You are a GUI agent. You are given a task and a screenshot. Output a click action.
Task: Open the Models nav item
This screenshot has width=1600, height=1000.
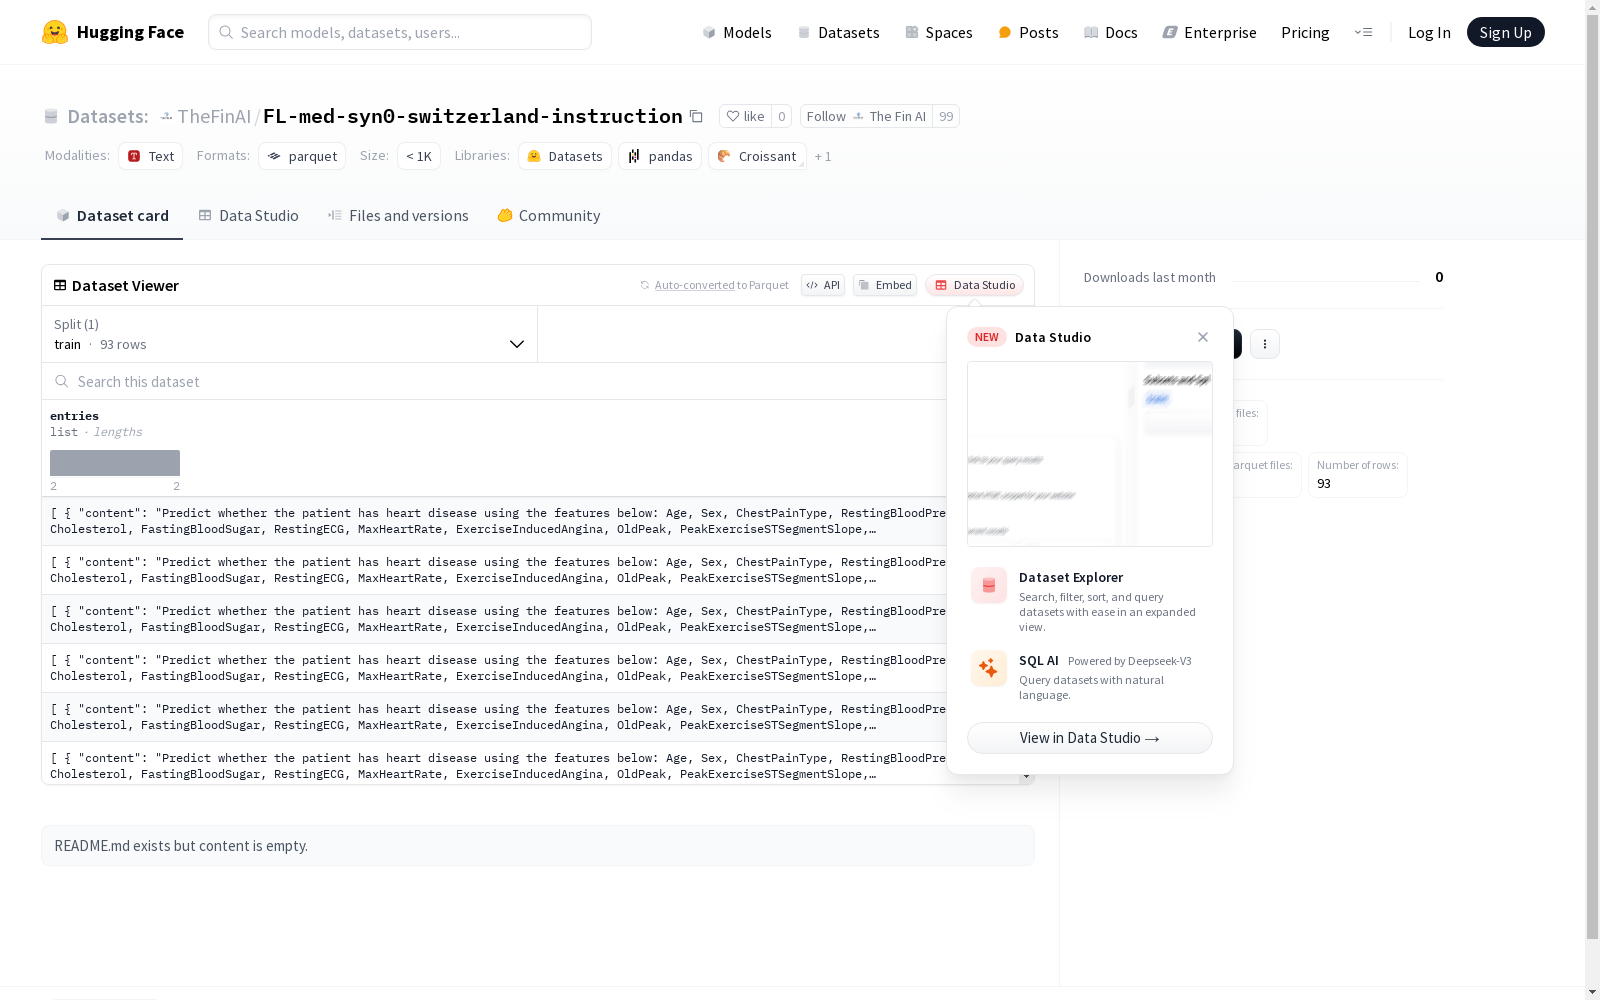click(x=737, y=32)
